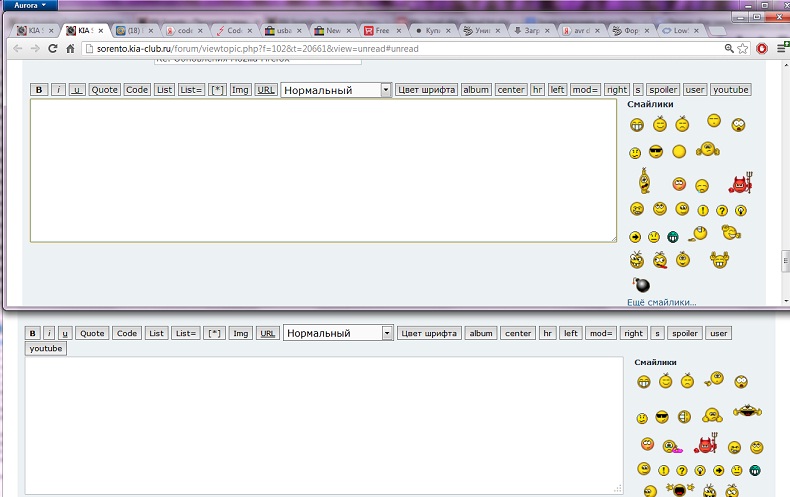Switch to the 'Купи' browser tab
The height and width of the screenshot is (497, 790).
pos(432,30)
